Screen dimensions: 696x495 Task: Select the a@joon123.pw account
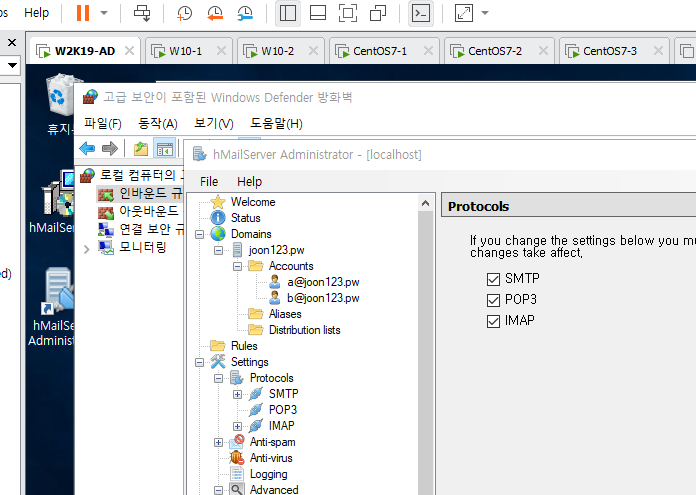tap(315, 282)
